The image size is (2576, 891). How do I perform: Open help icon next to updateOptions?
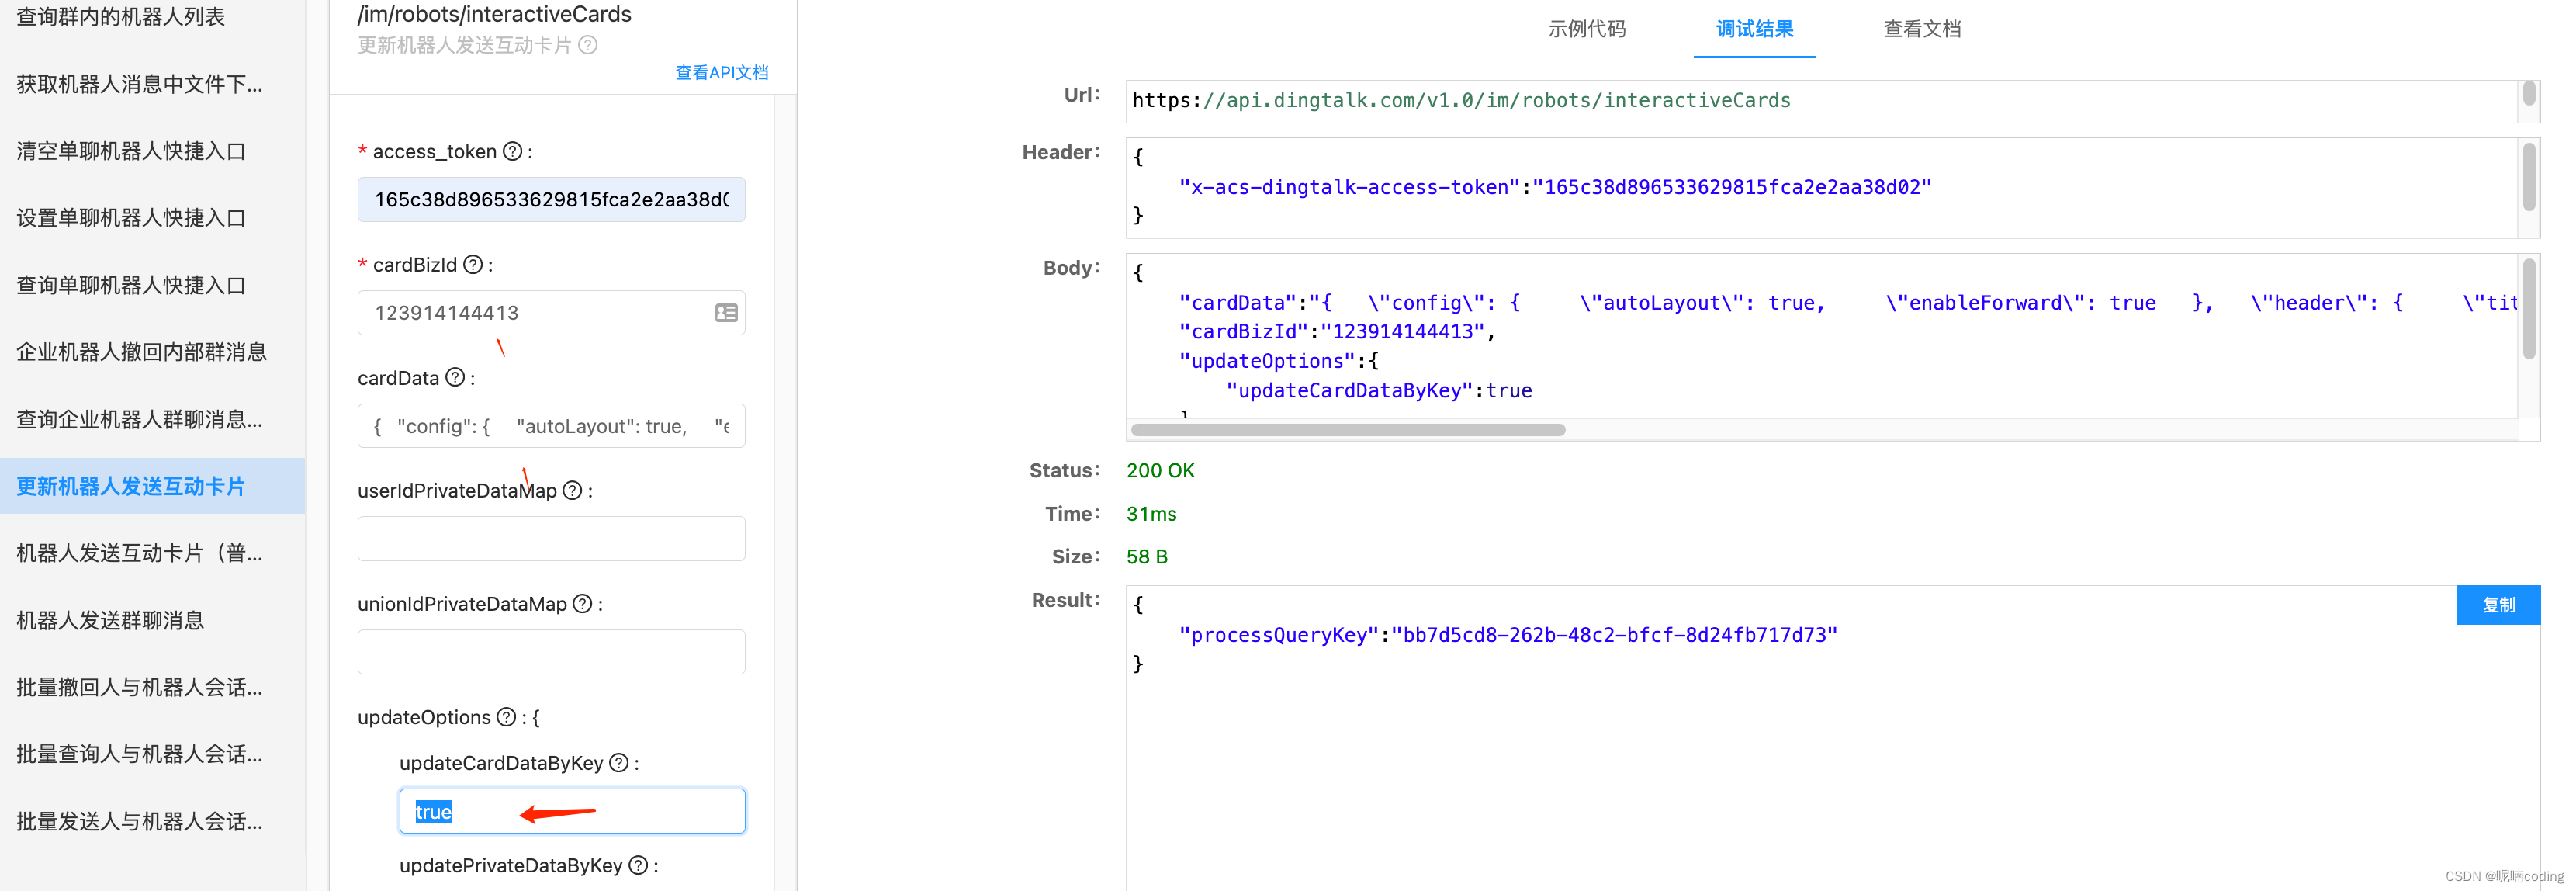pos(506,717)
